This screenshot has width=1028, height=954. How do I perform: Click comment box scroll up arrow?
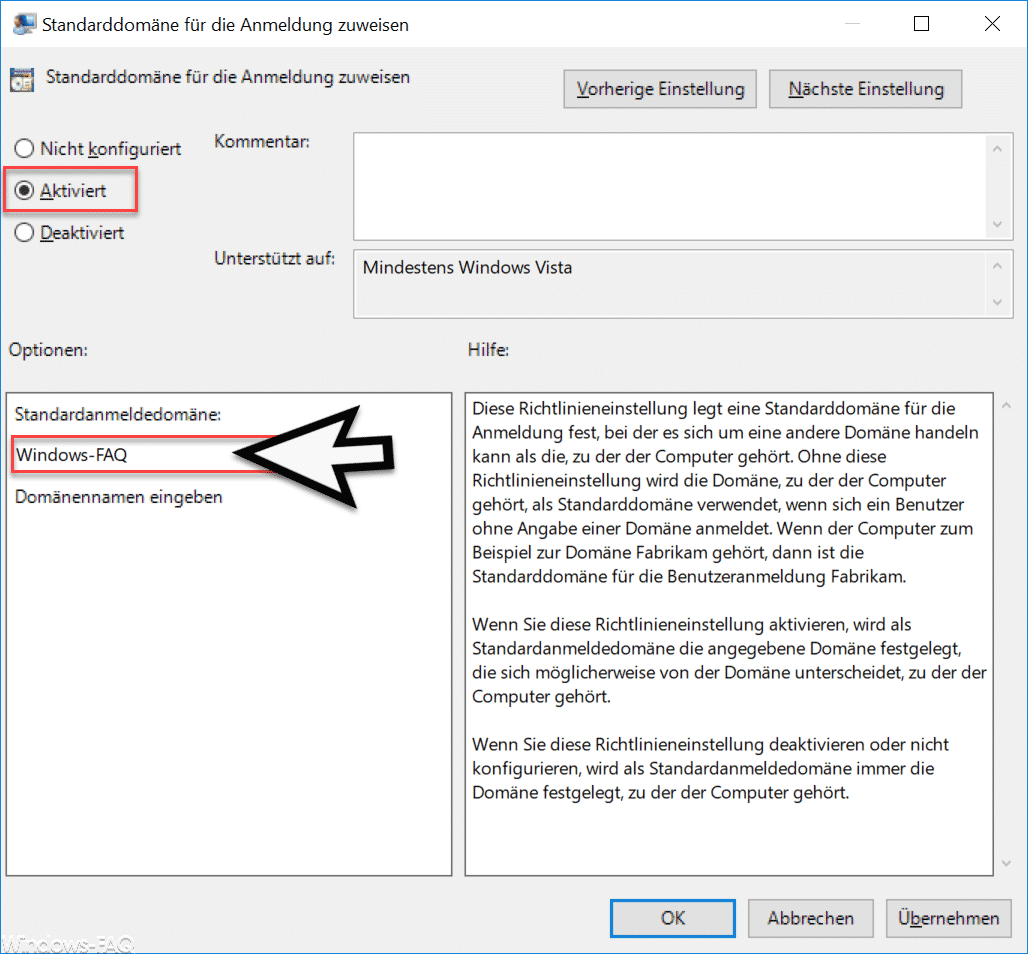pyautogui.click(x=997, y=149)
